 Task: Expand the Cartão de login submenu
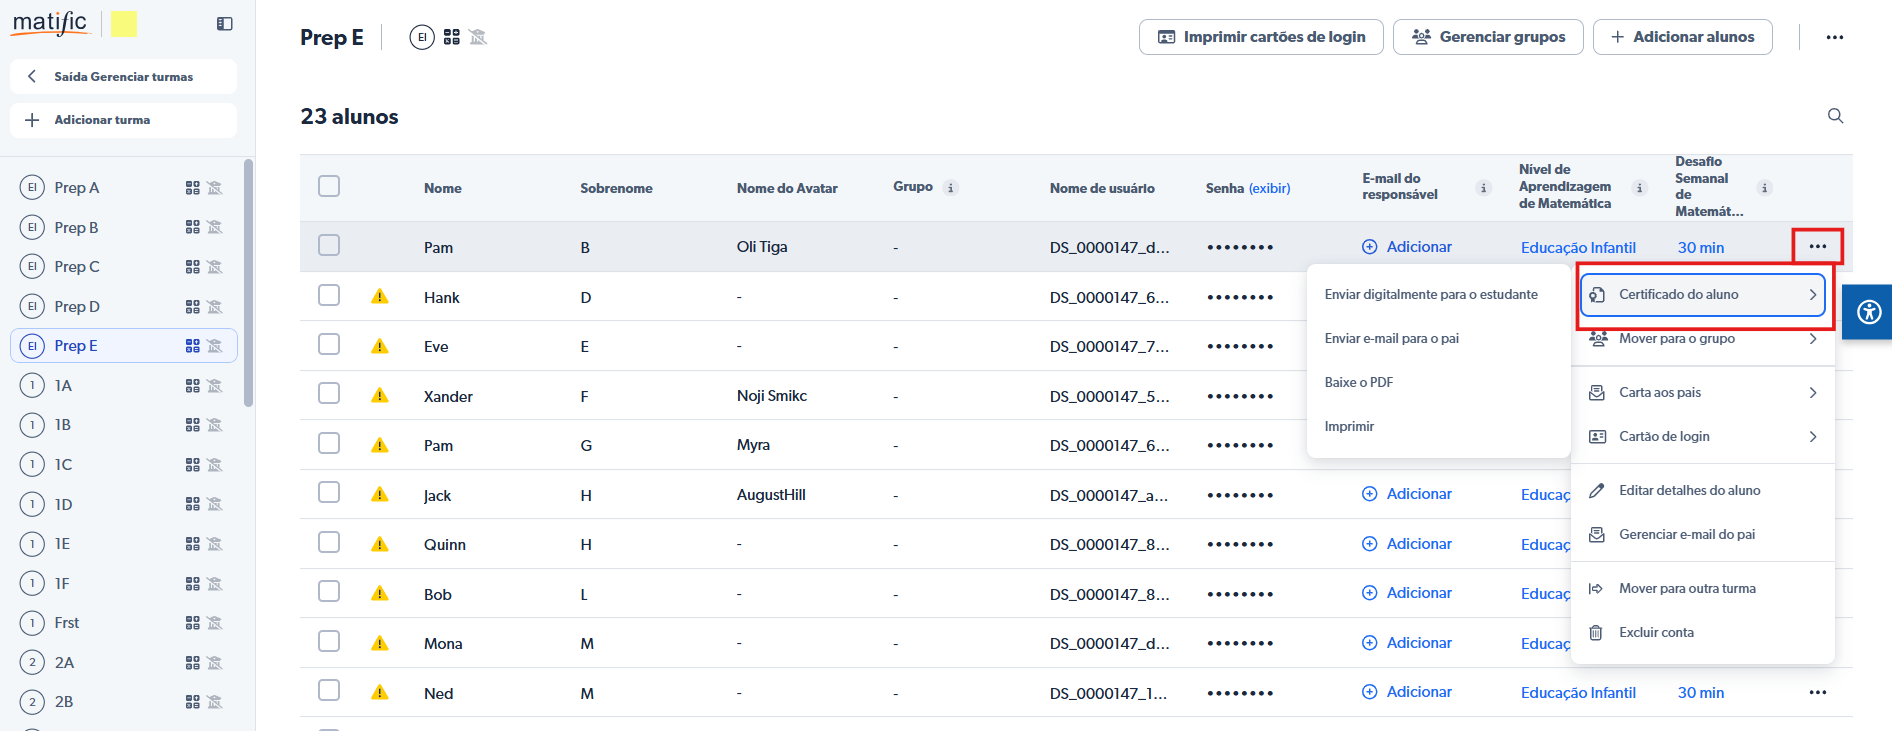[x=1702, y=437]
